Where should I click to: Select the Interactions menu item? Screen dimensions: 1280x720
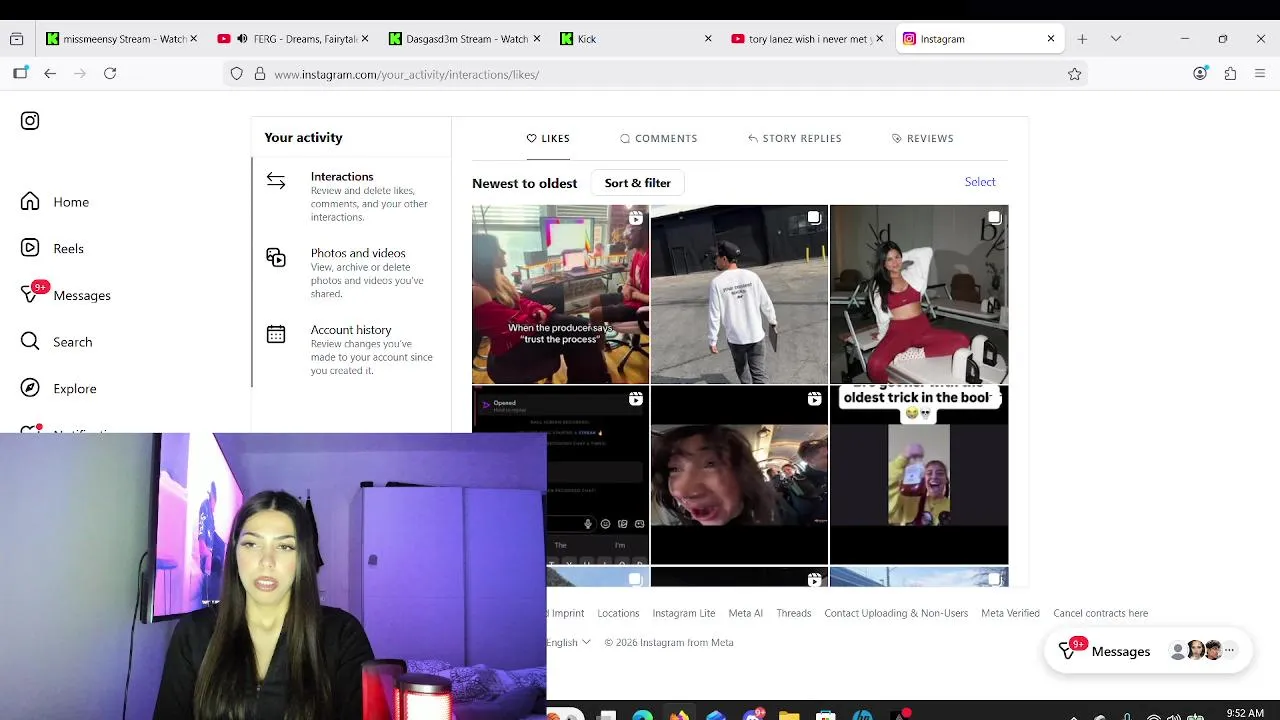pyautogui.click(x=351, y=196)
